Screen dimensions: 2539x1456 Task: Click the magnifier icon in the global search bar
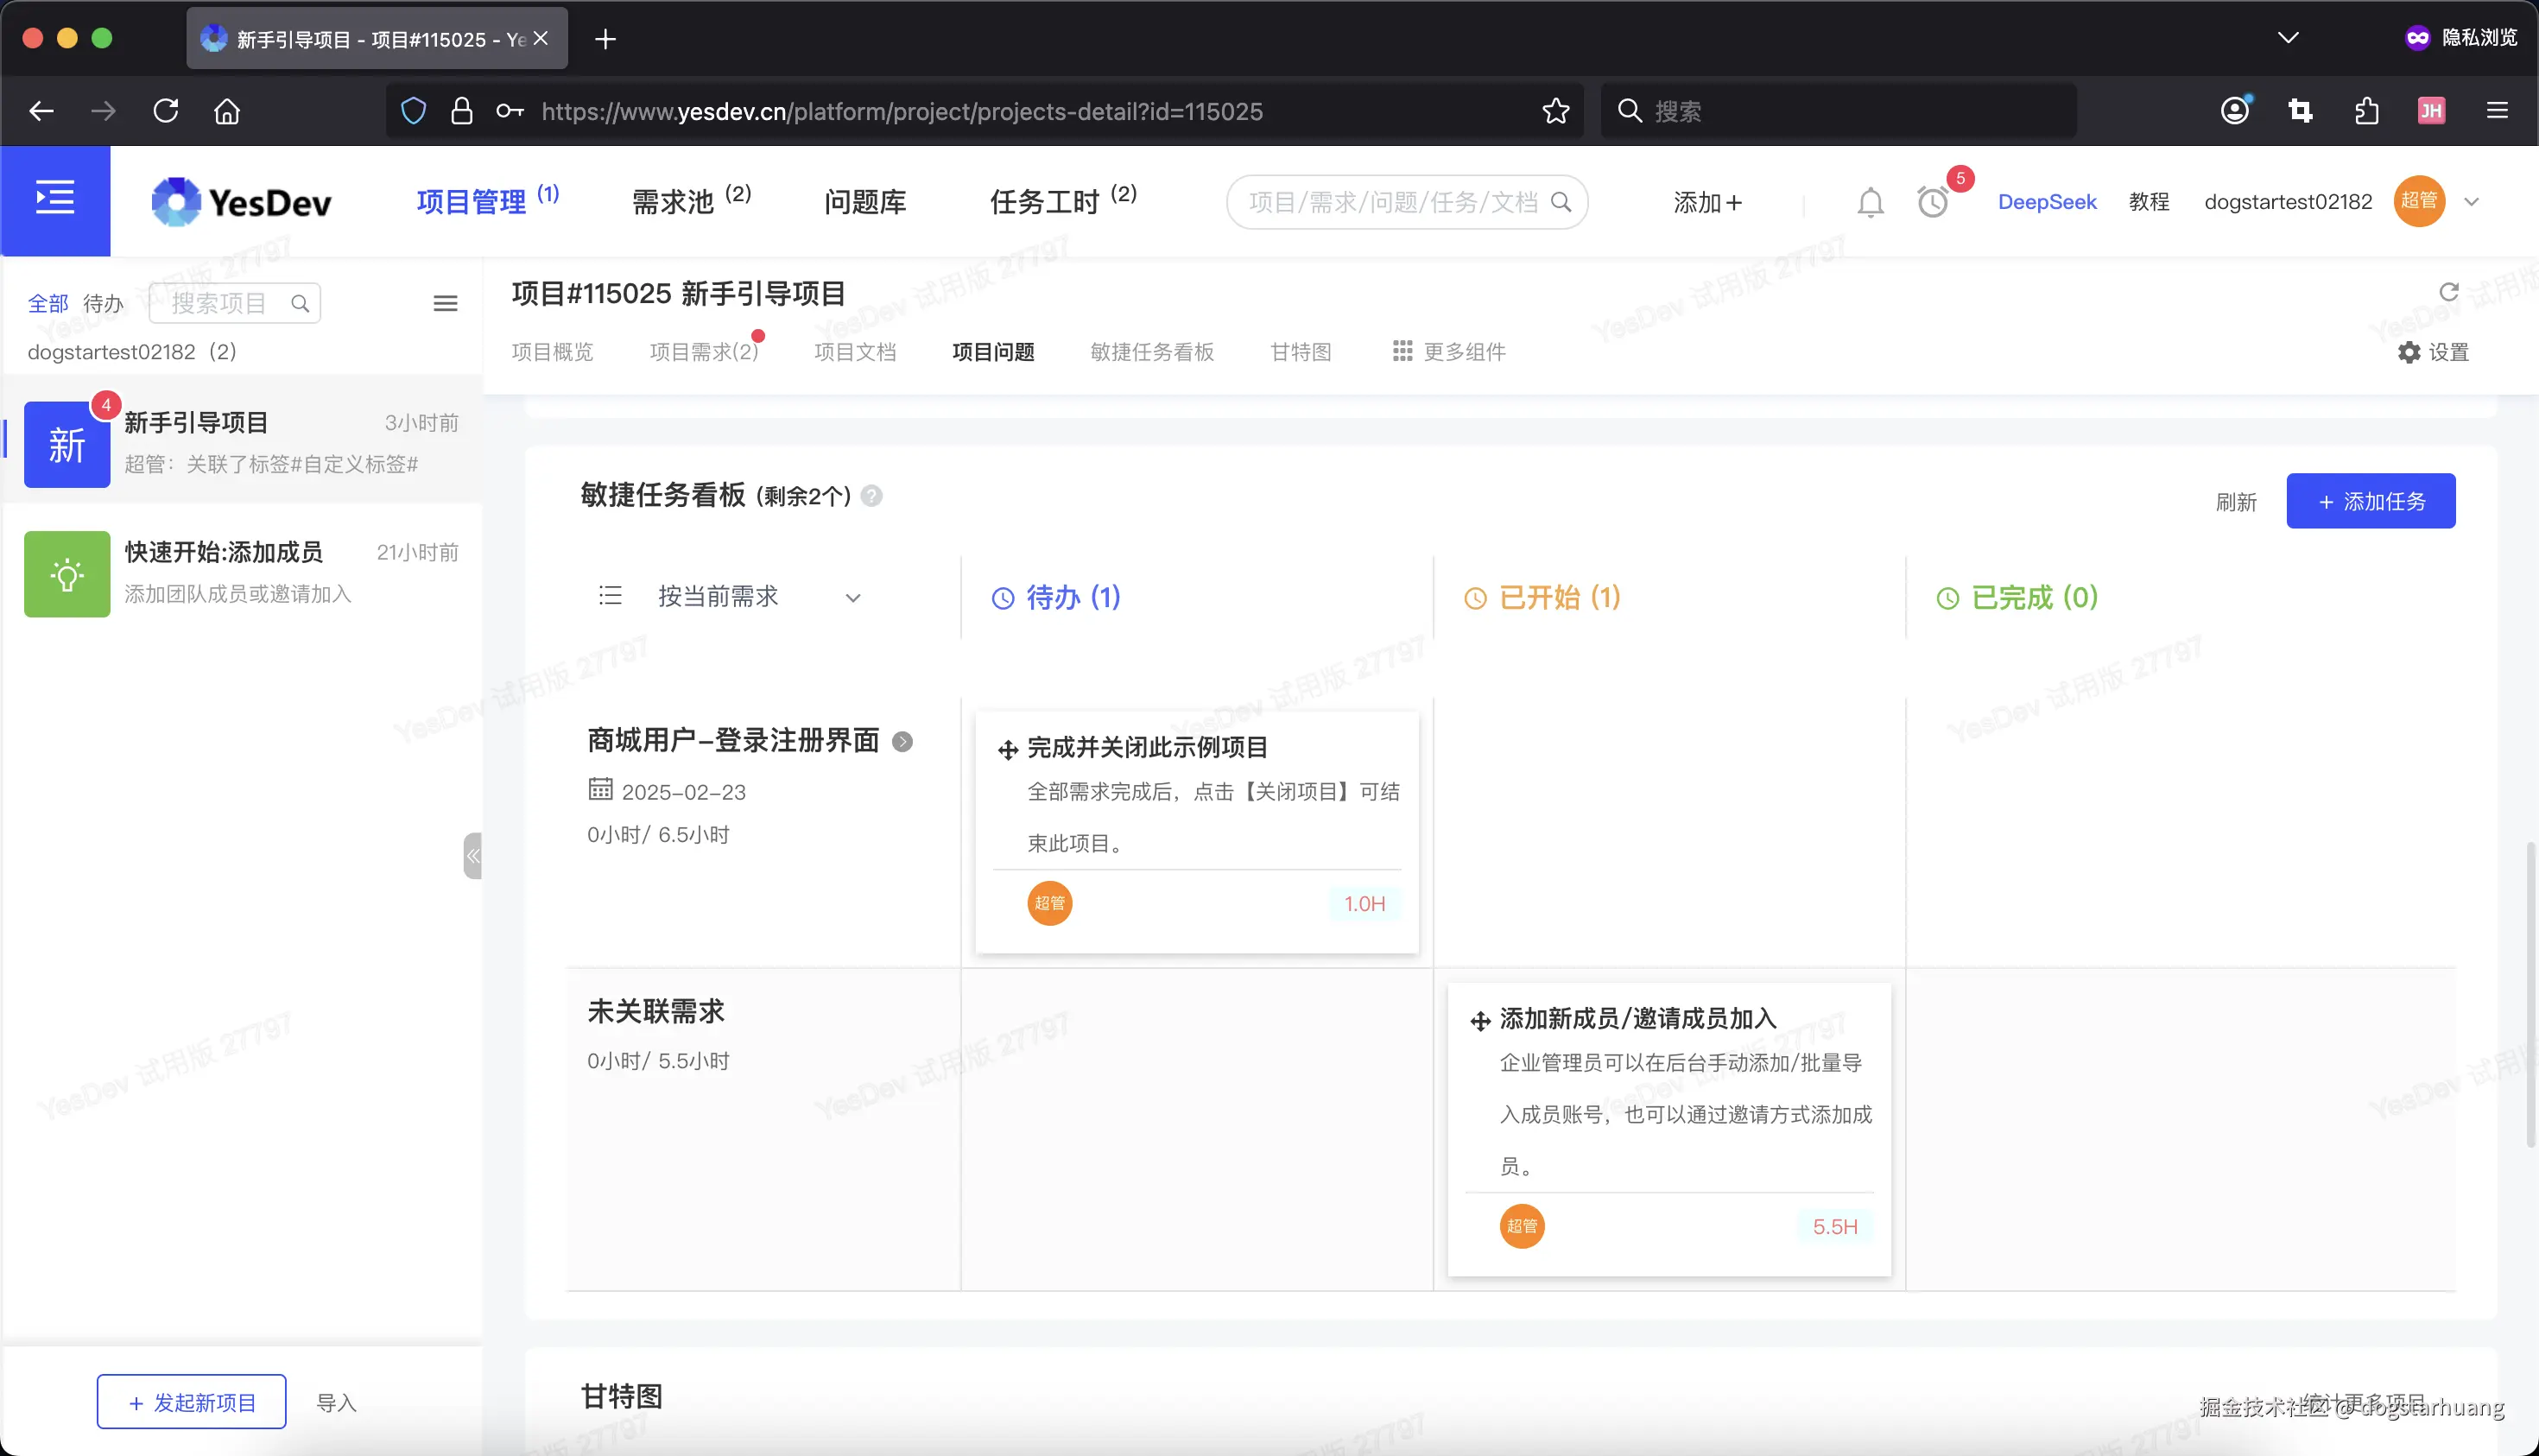[x=1563, y=201]
